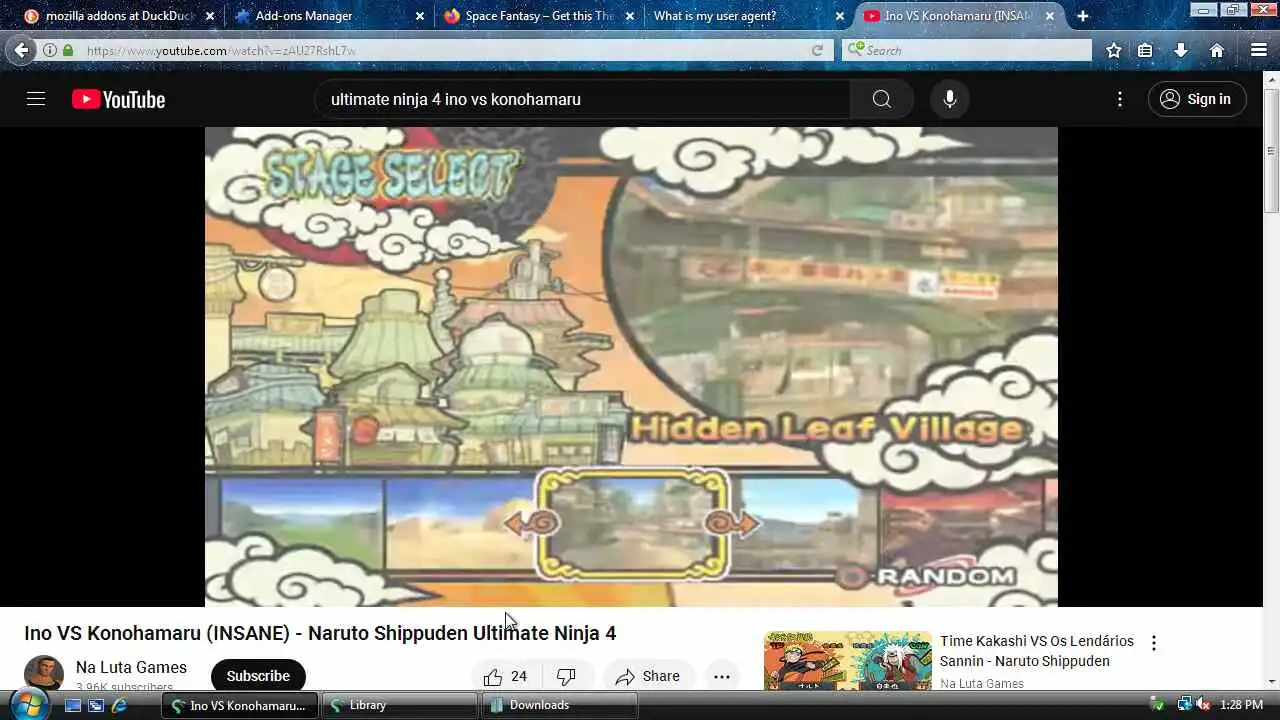Like the video with thumbs up
The width and height of the screenshot is (1280, 720).
[x=505, y=676]
